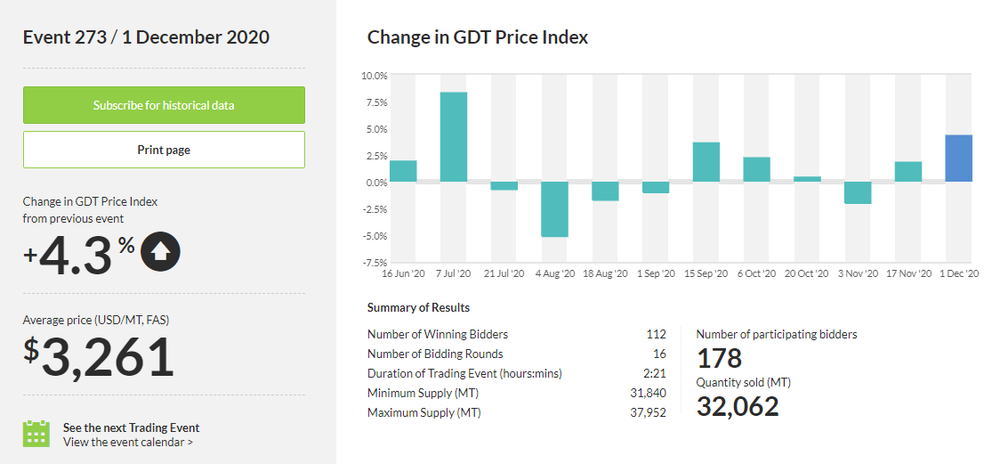This screenshot has width=1000, height=464.
Task: Click the Quantity sold 32,062 value
Action: coord(737,406)
